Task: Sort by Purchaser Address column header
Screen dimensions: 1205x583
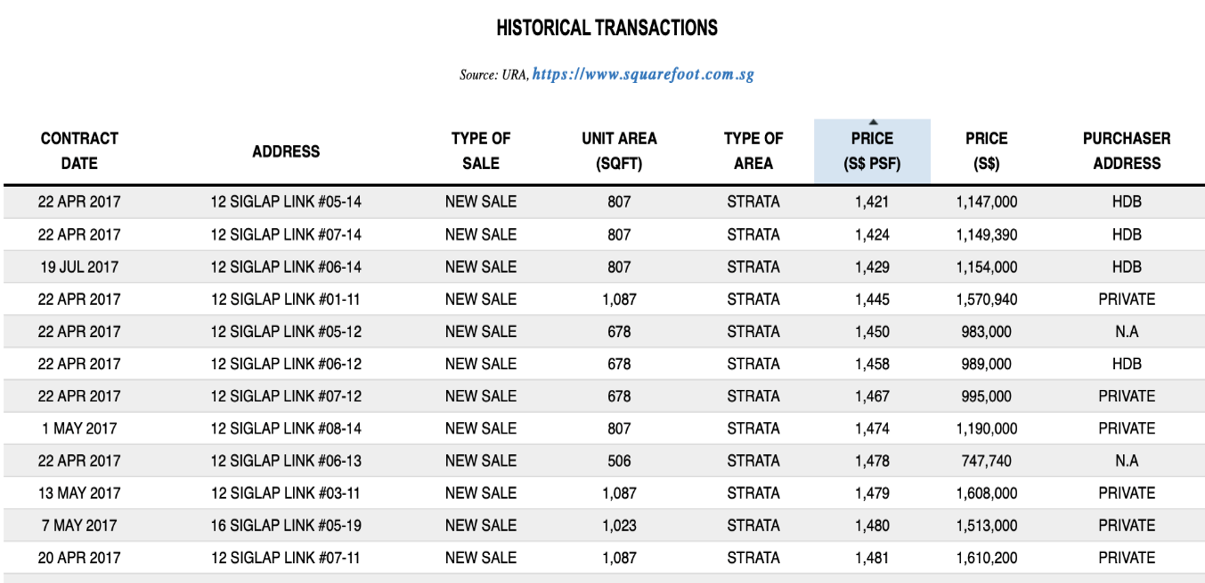Action: tap(1126, 151)
